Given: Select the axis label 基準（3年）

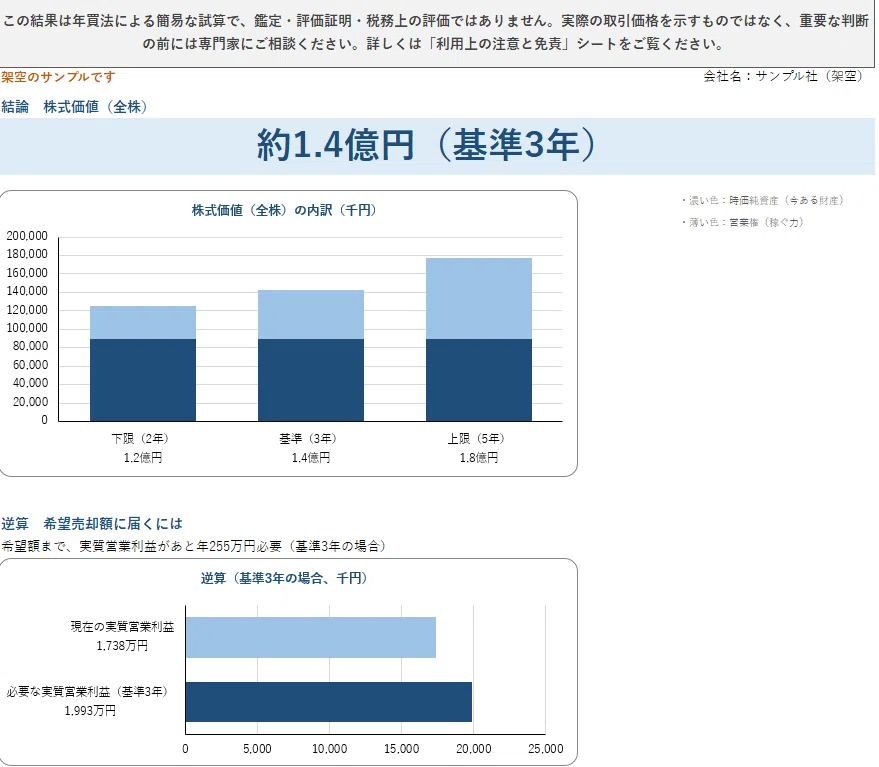Looking at the screenshot, I should coord(308,438).
